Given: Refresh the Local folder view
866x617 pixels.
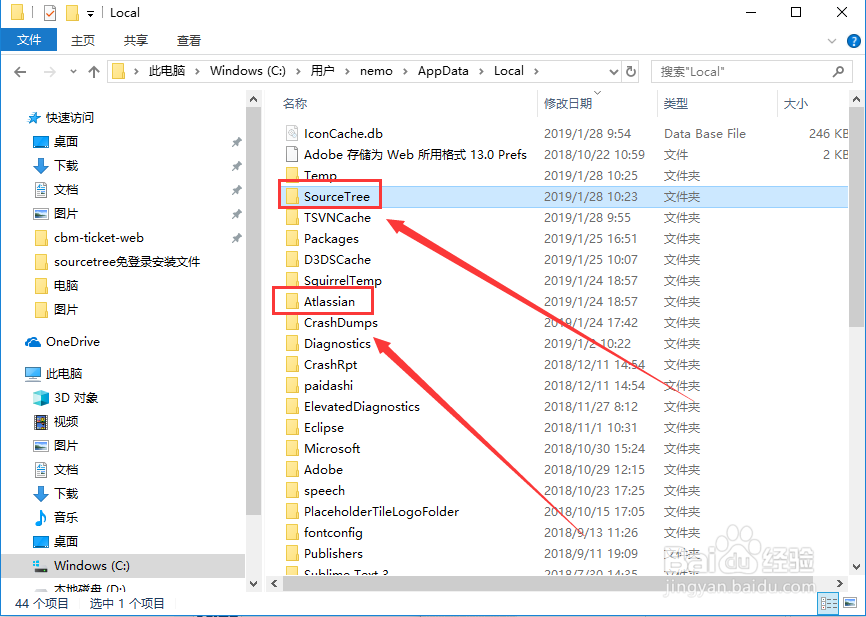Looking at the screenshot, I should coord(630,71).
